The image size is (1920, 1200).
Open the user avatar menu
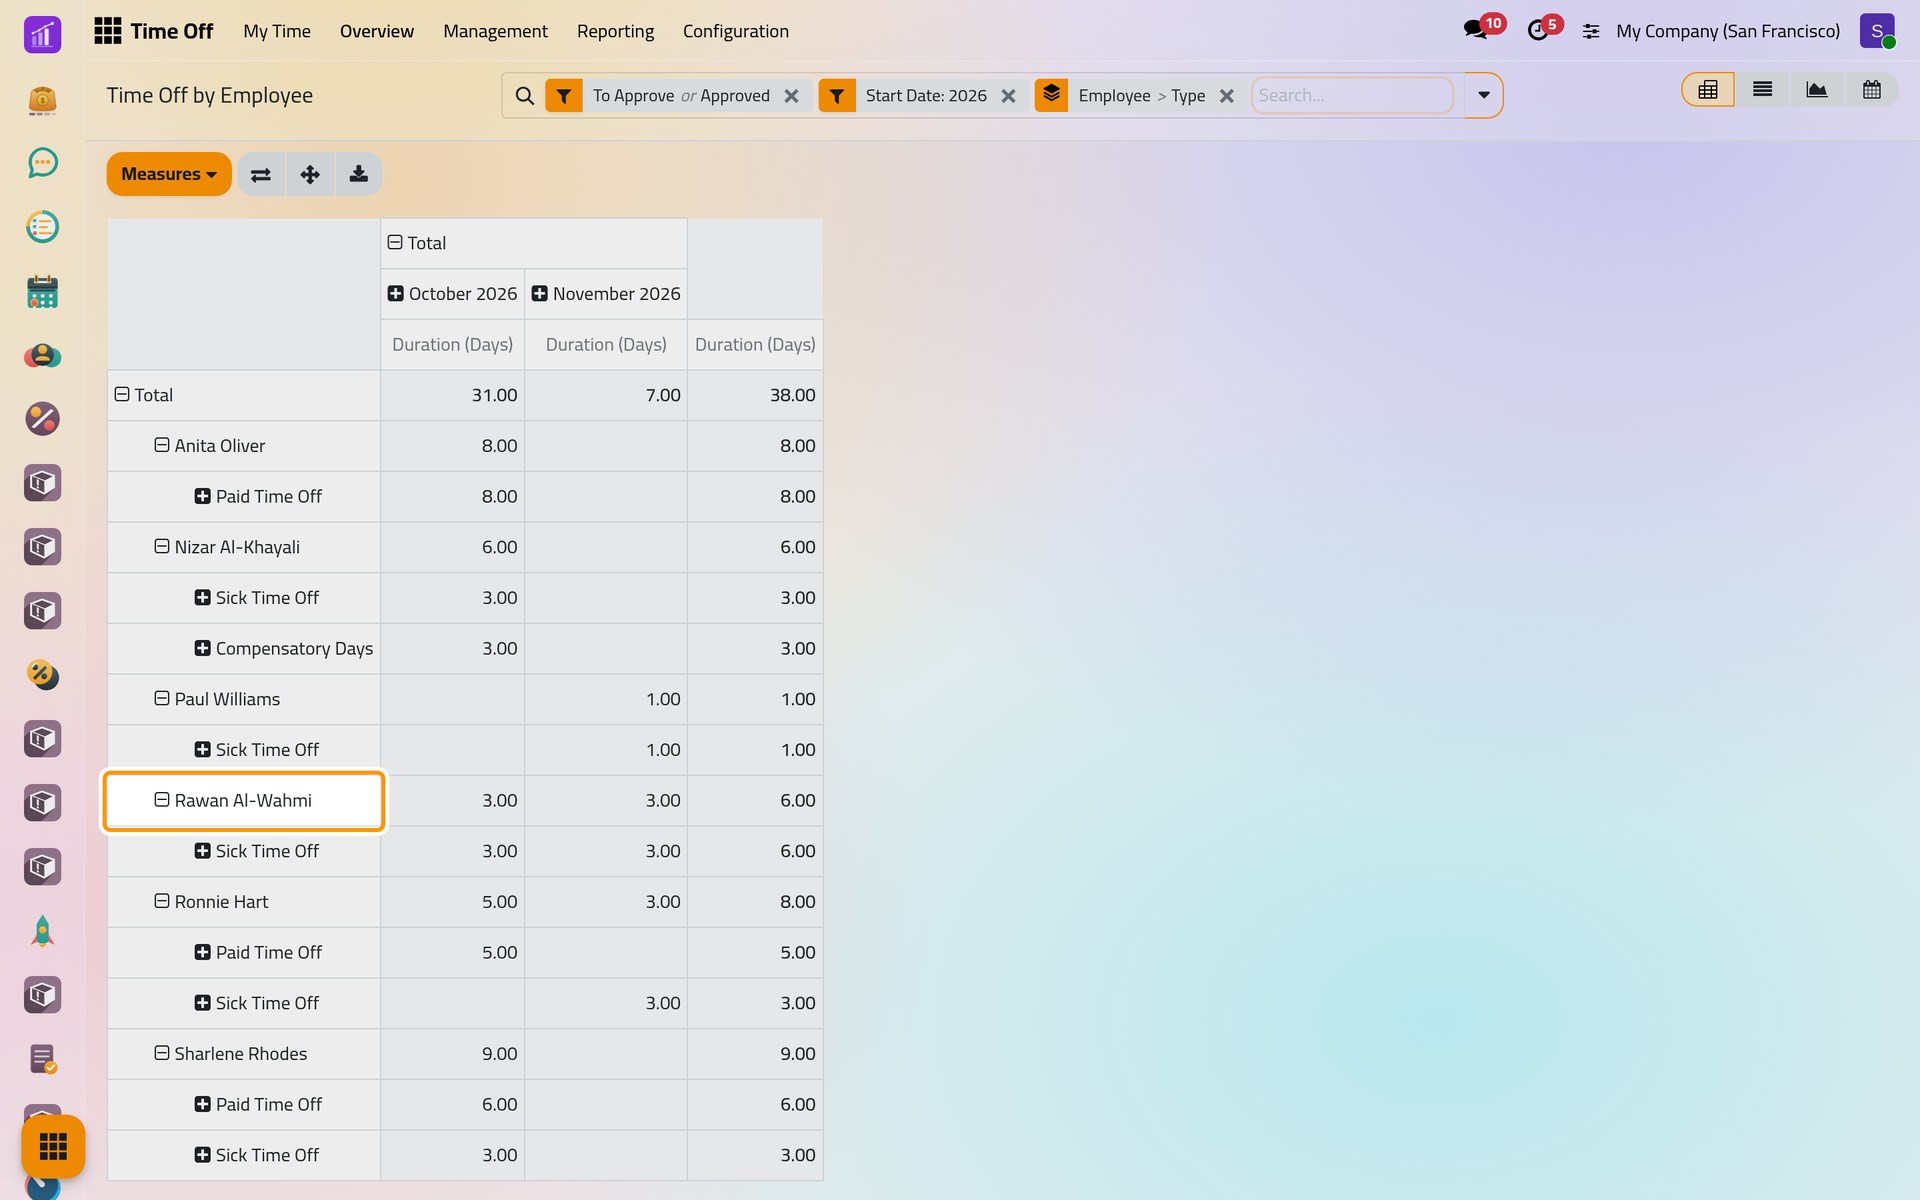pyautogui.click(x=1877, y=31)
